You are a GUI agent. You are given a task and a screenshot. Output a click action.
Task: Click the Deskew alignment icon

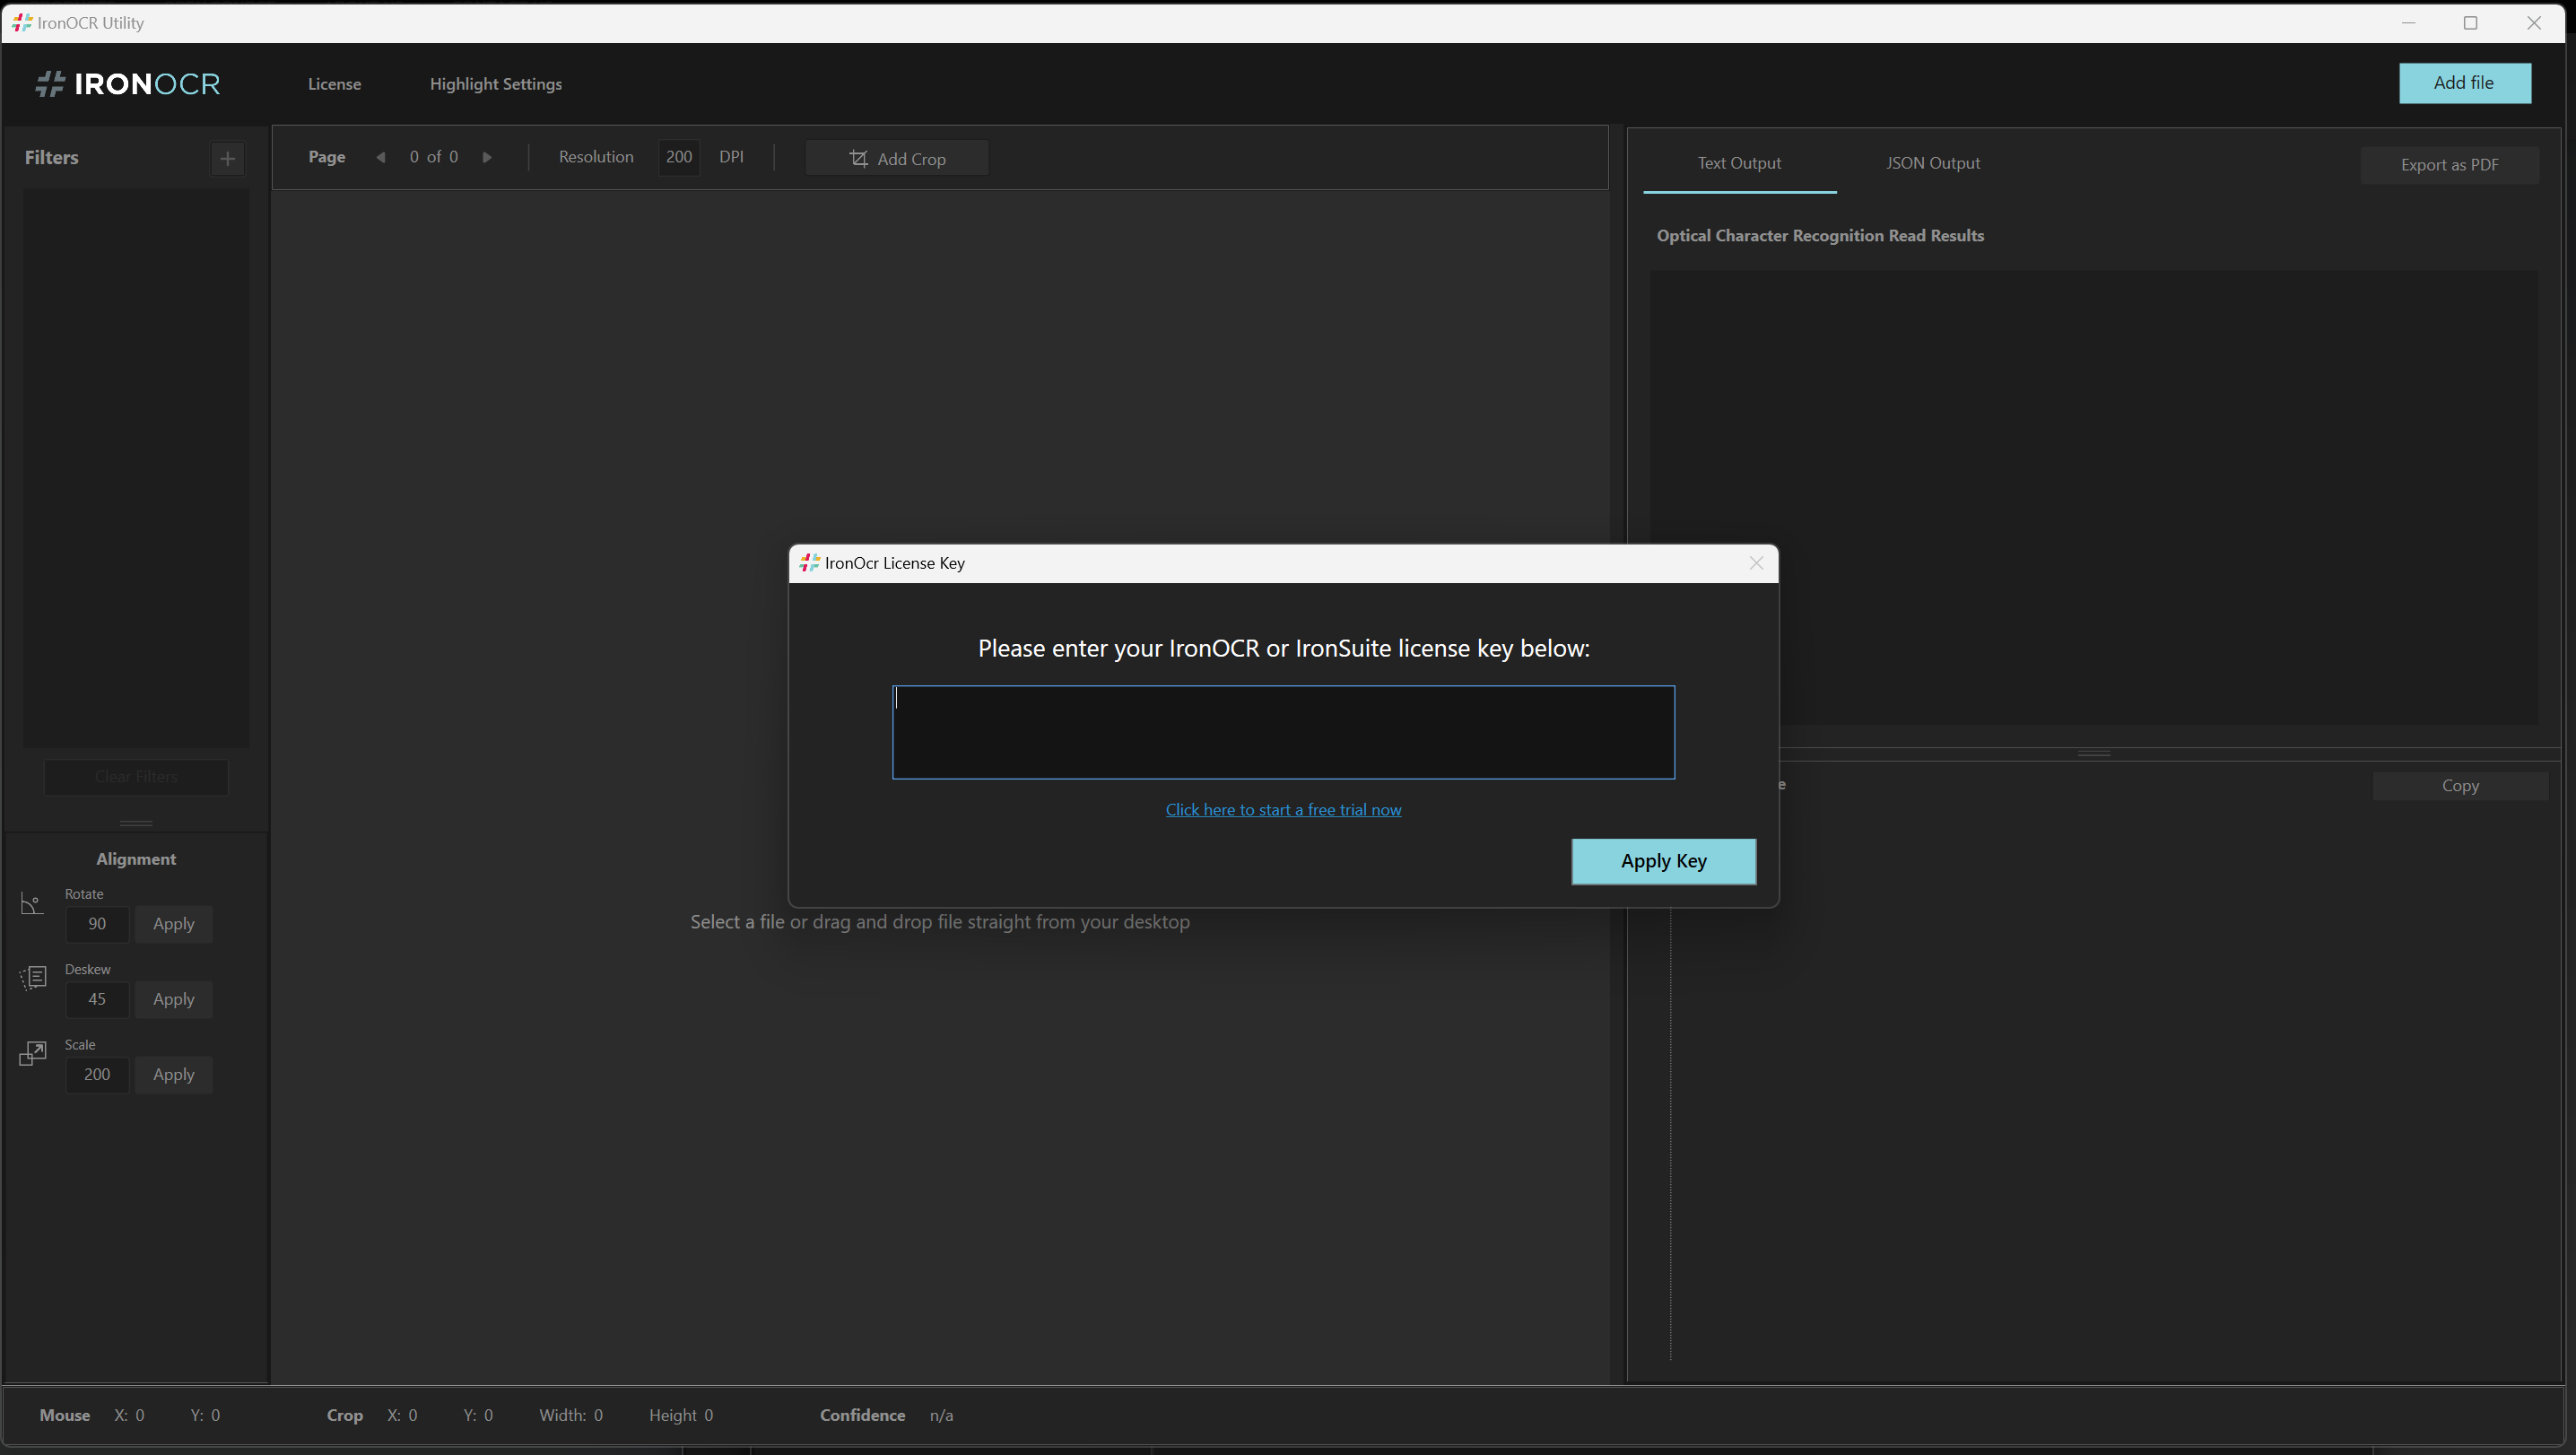(33, 977)
